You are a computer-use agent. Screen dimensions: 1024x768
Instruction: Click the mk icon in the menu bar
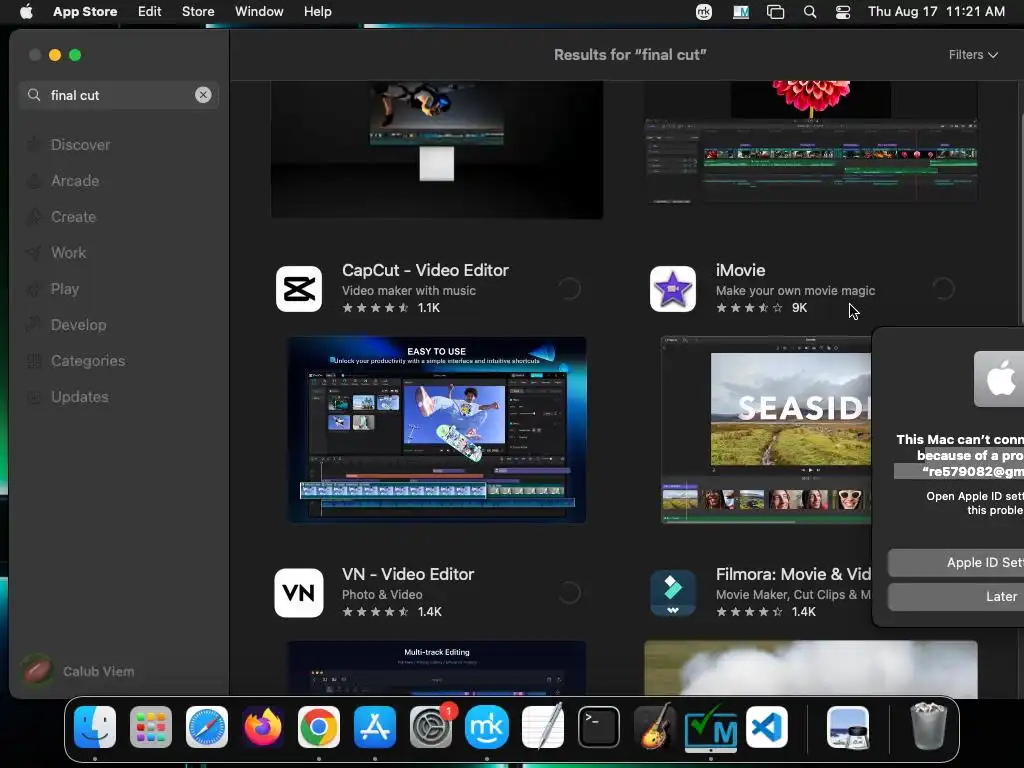click(703, 12)
